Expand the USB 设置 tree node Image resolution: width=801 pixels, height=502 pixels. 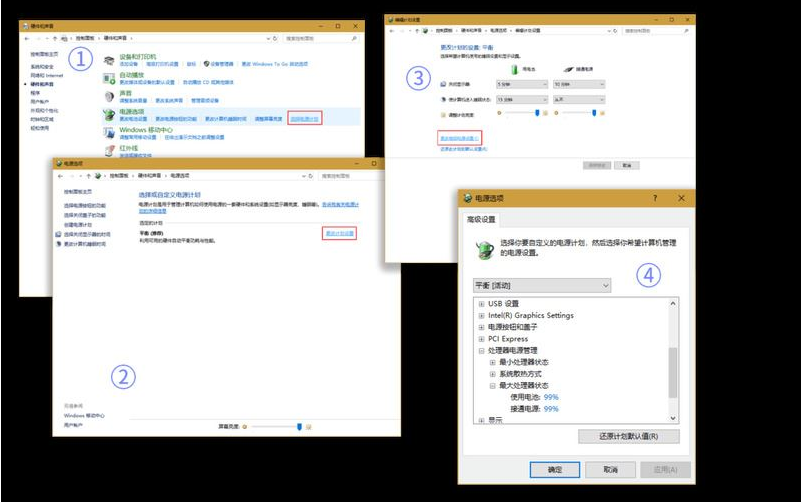click(x=482, y=304)
